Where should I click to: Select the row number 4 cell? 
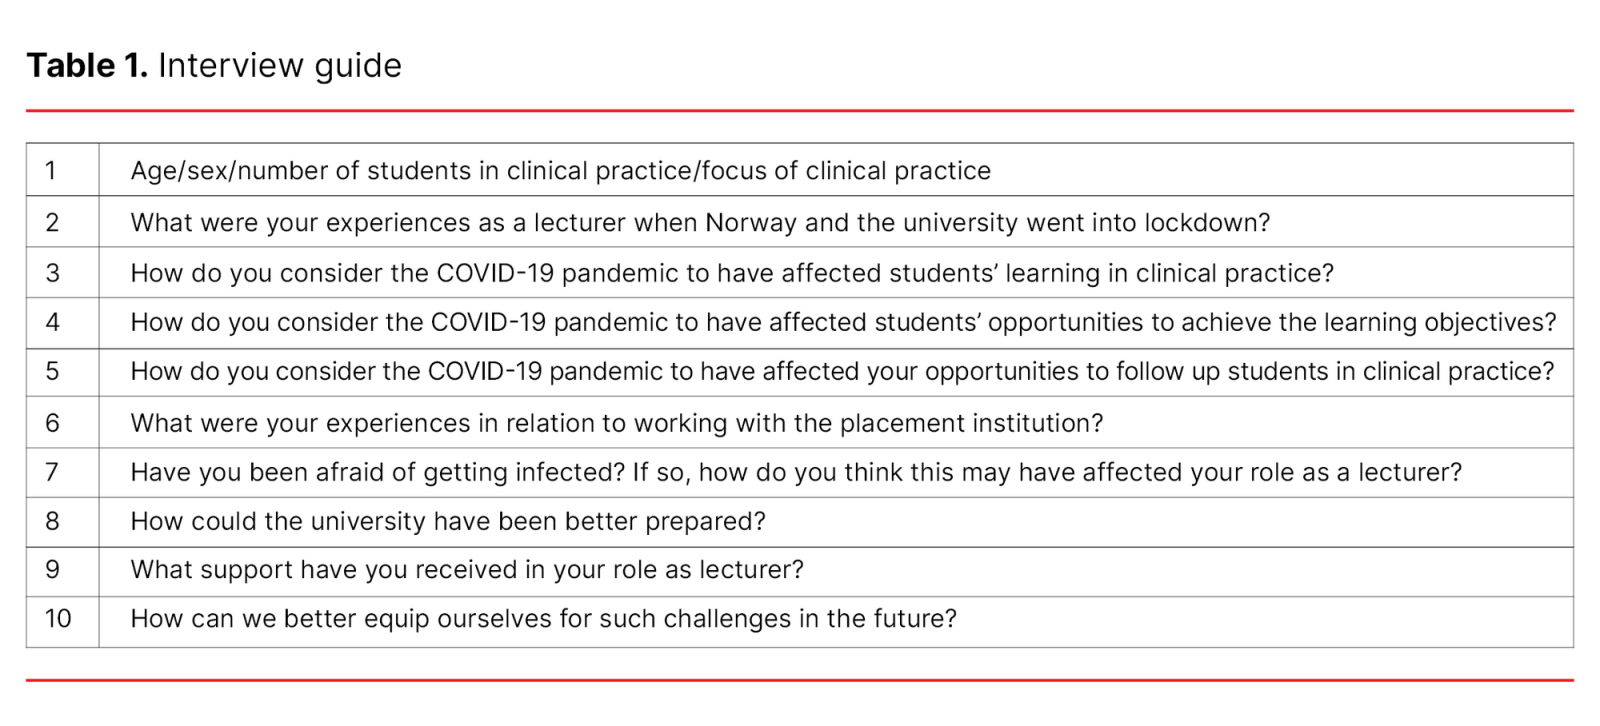pyautogui.click(x=52, y=323)
